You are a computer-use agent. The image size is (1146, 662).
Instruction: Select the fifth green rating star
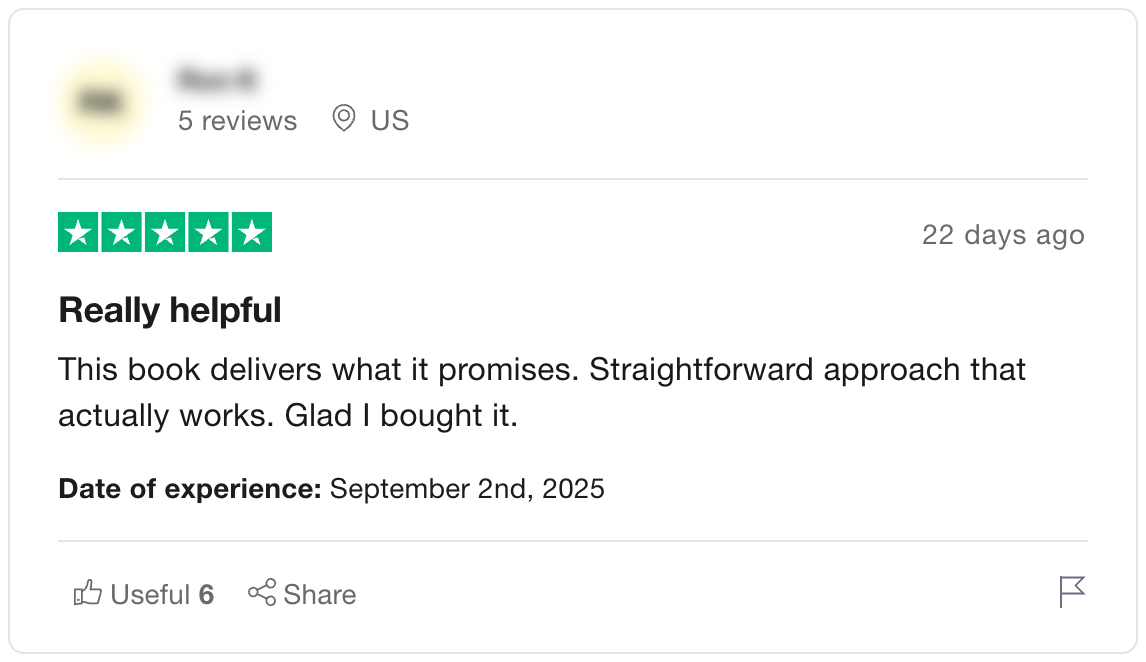252,234
